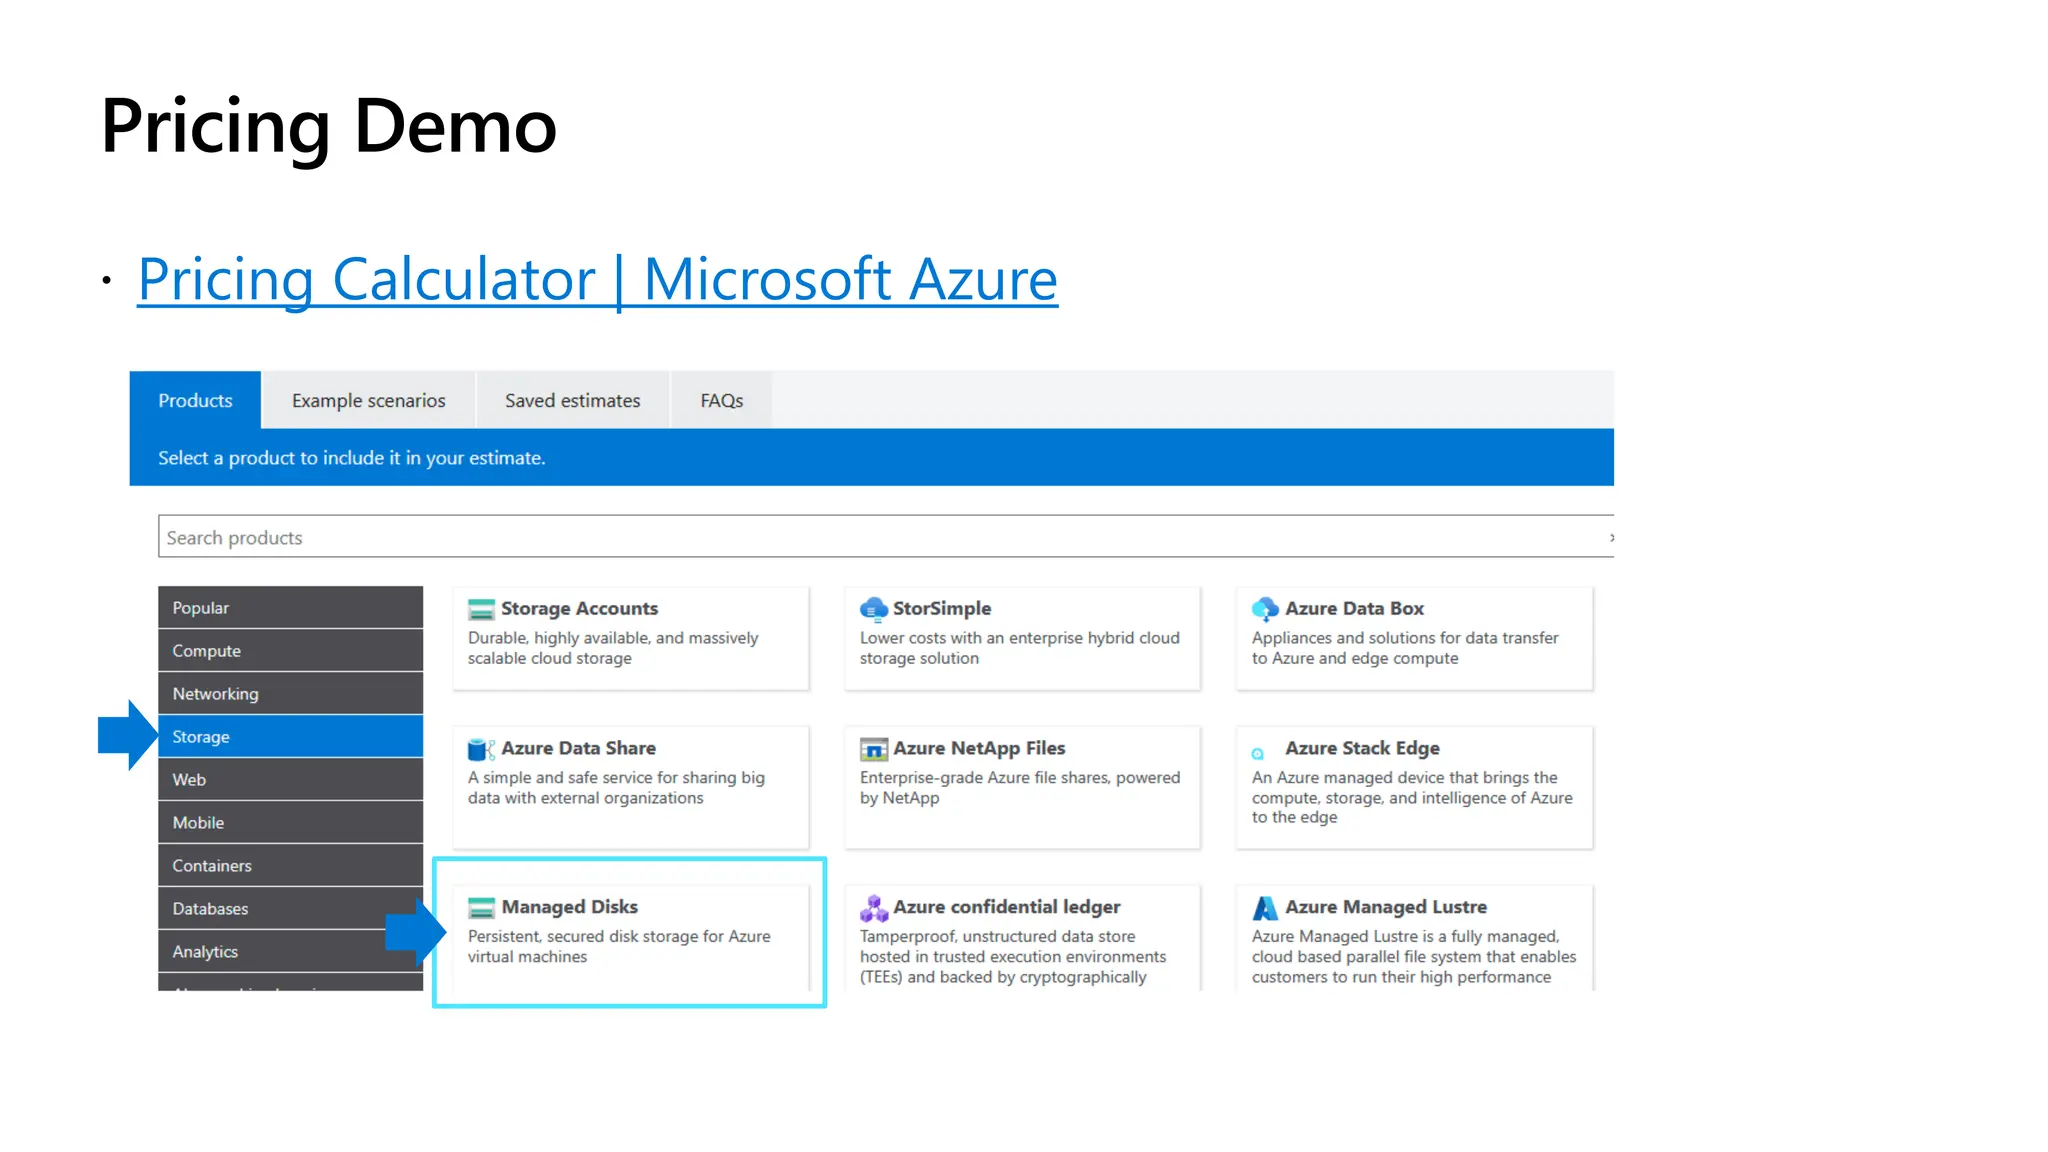The image size is (2048, 1152).
Task: Select the Analytics category
Action: [290, 951]
